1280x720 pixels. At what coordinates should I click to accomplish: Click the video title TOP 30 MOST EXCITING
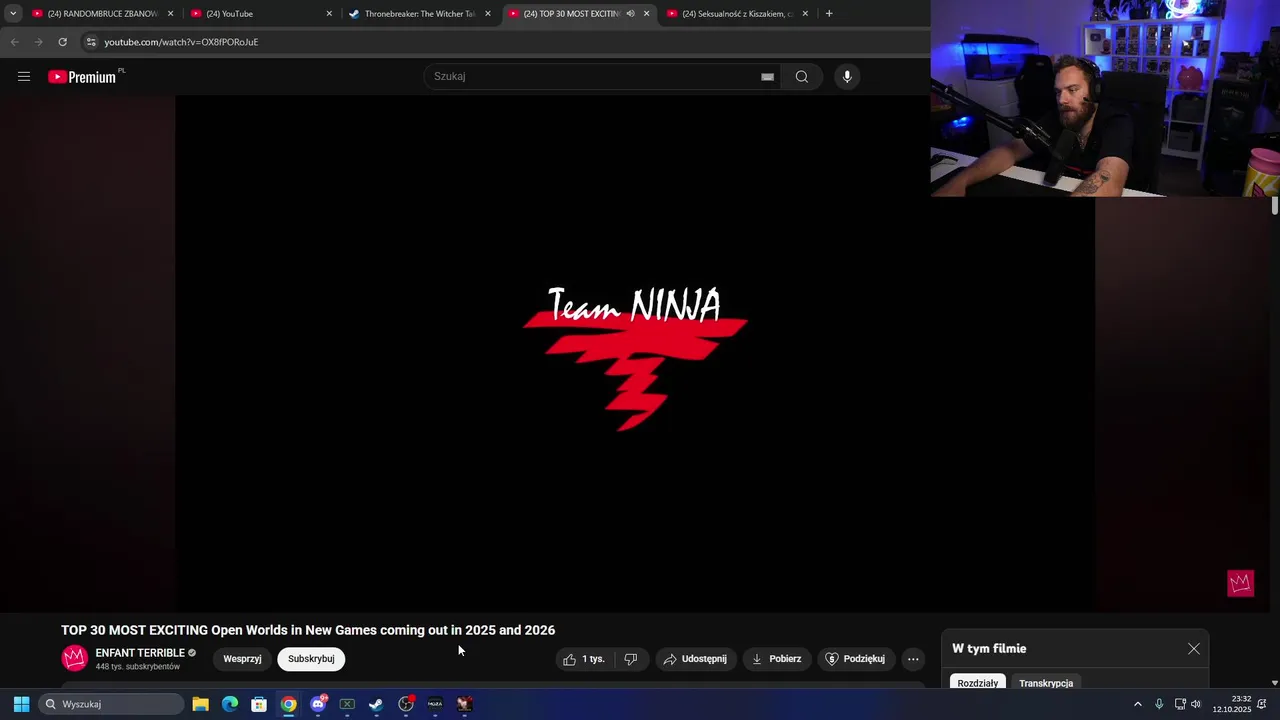point(308,630)
